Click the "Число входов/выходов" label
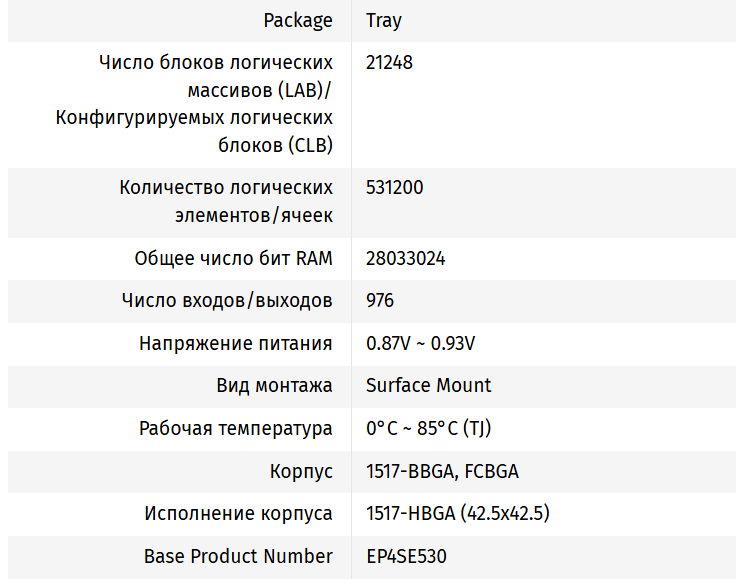Screen dimensions: 736x584 point(227,300)
